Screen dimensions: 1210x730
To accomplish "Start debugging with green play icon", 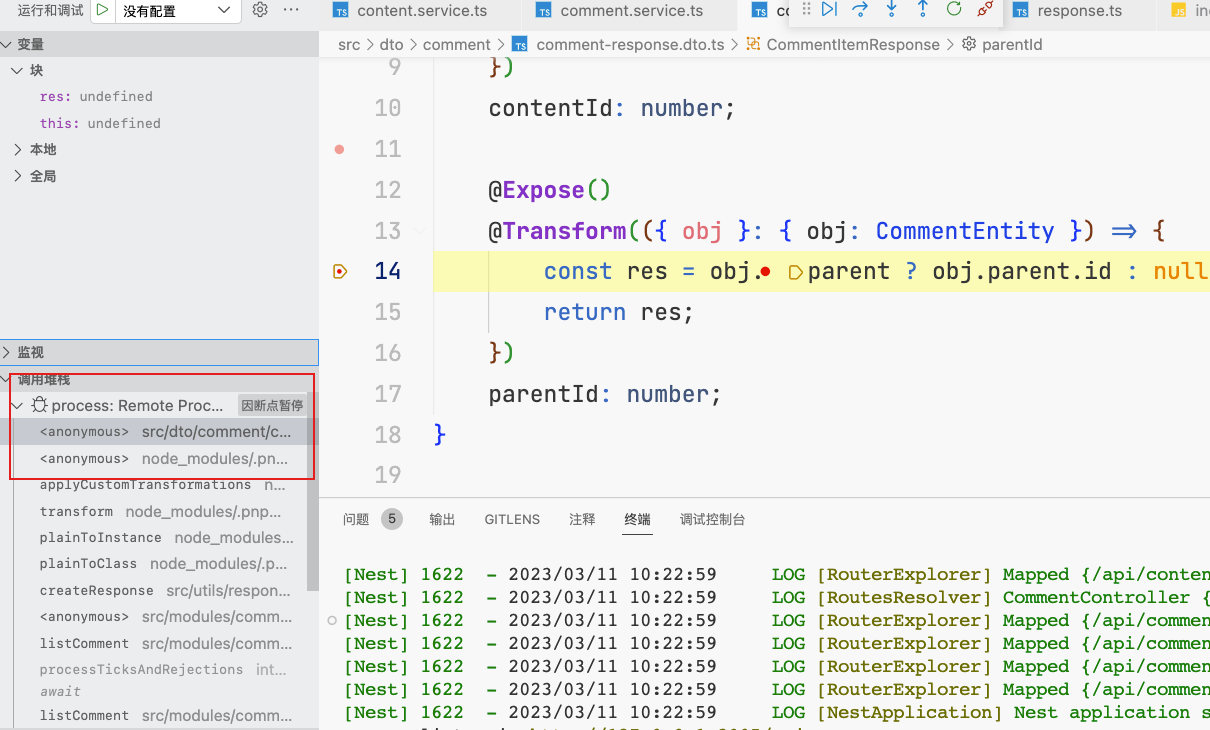I will (103, 10).
